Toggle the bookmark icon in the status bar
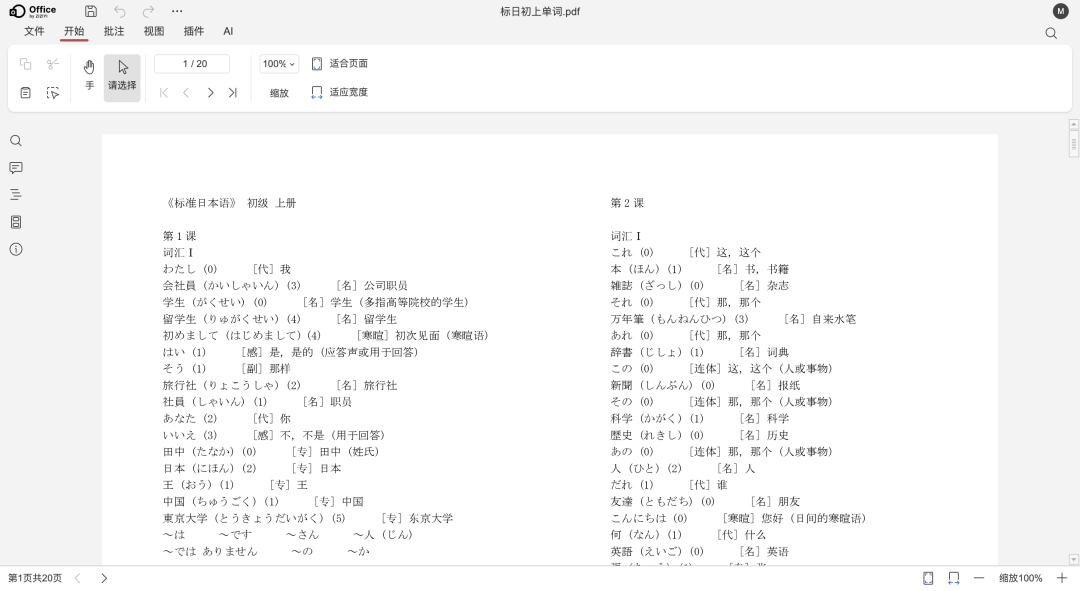The width and height of the screenshot is (1080, 591). [x=953, y=578]
